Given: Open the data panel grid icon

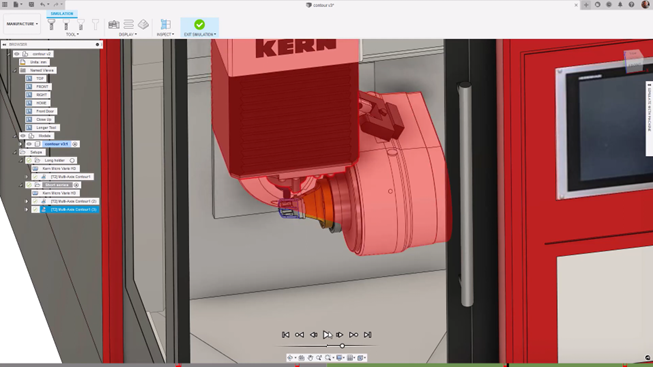Looking at the screenshot, I should (5, 5).
